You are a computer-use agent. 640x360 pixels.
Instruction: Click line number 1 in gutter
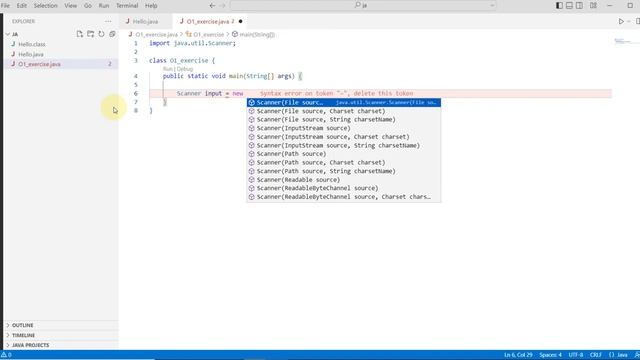[136, 43]
